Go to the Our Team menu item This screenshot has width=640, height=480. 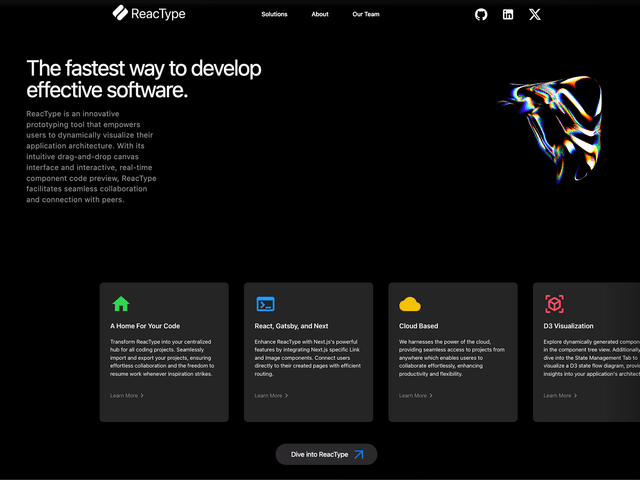click(x=366, y=14)
